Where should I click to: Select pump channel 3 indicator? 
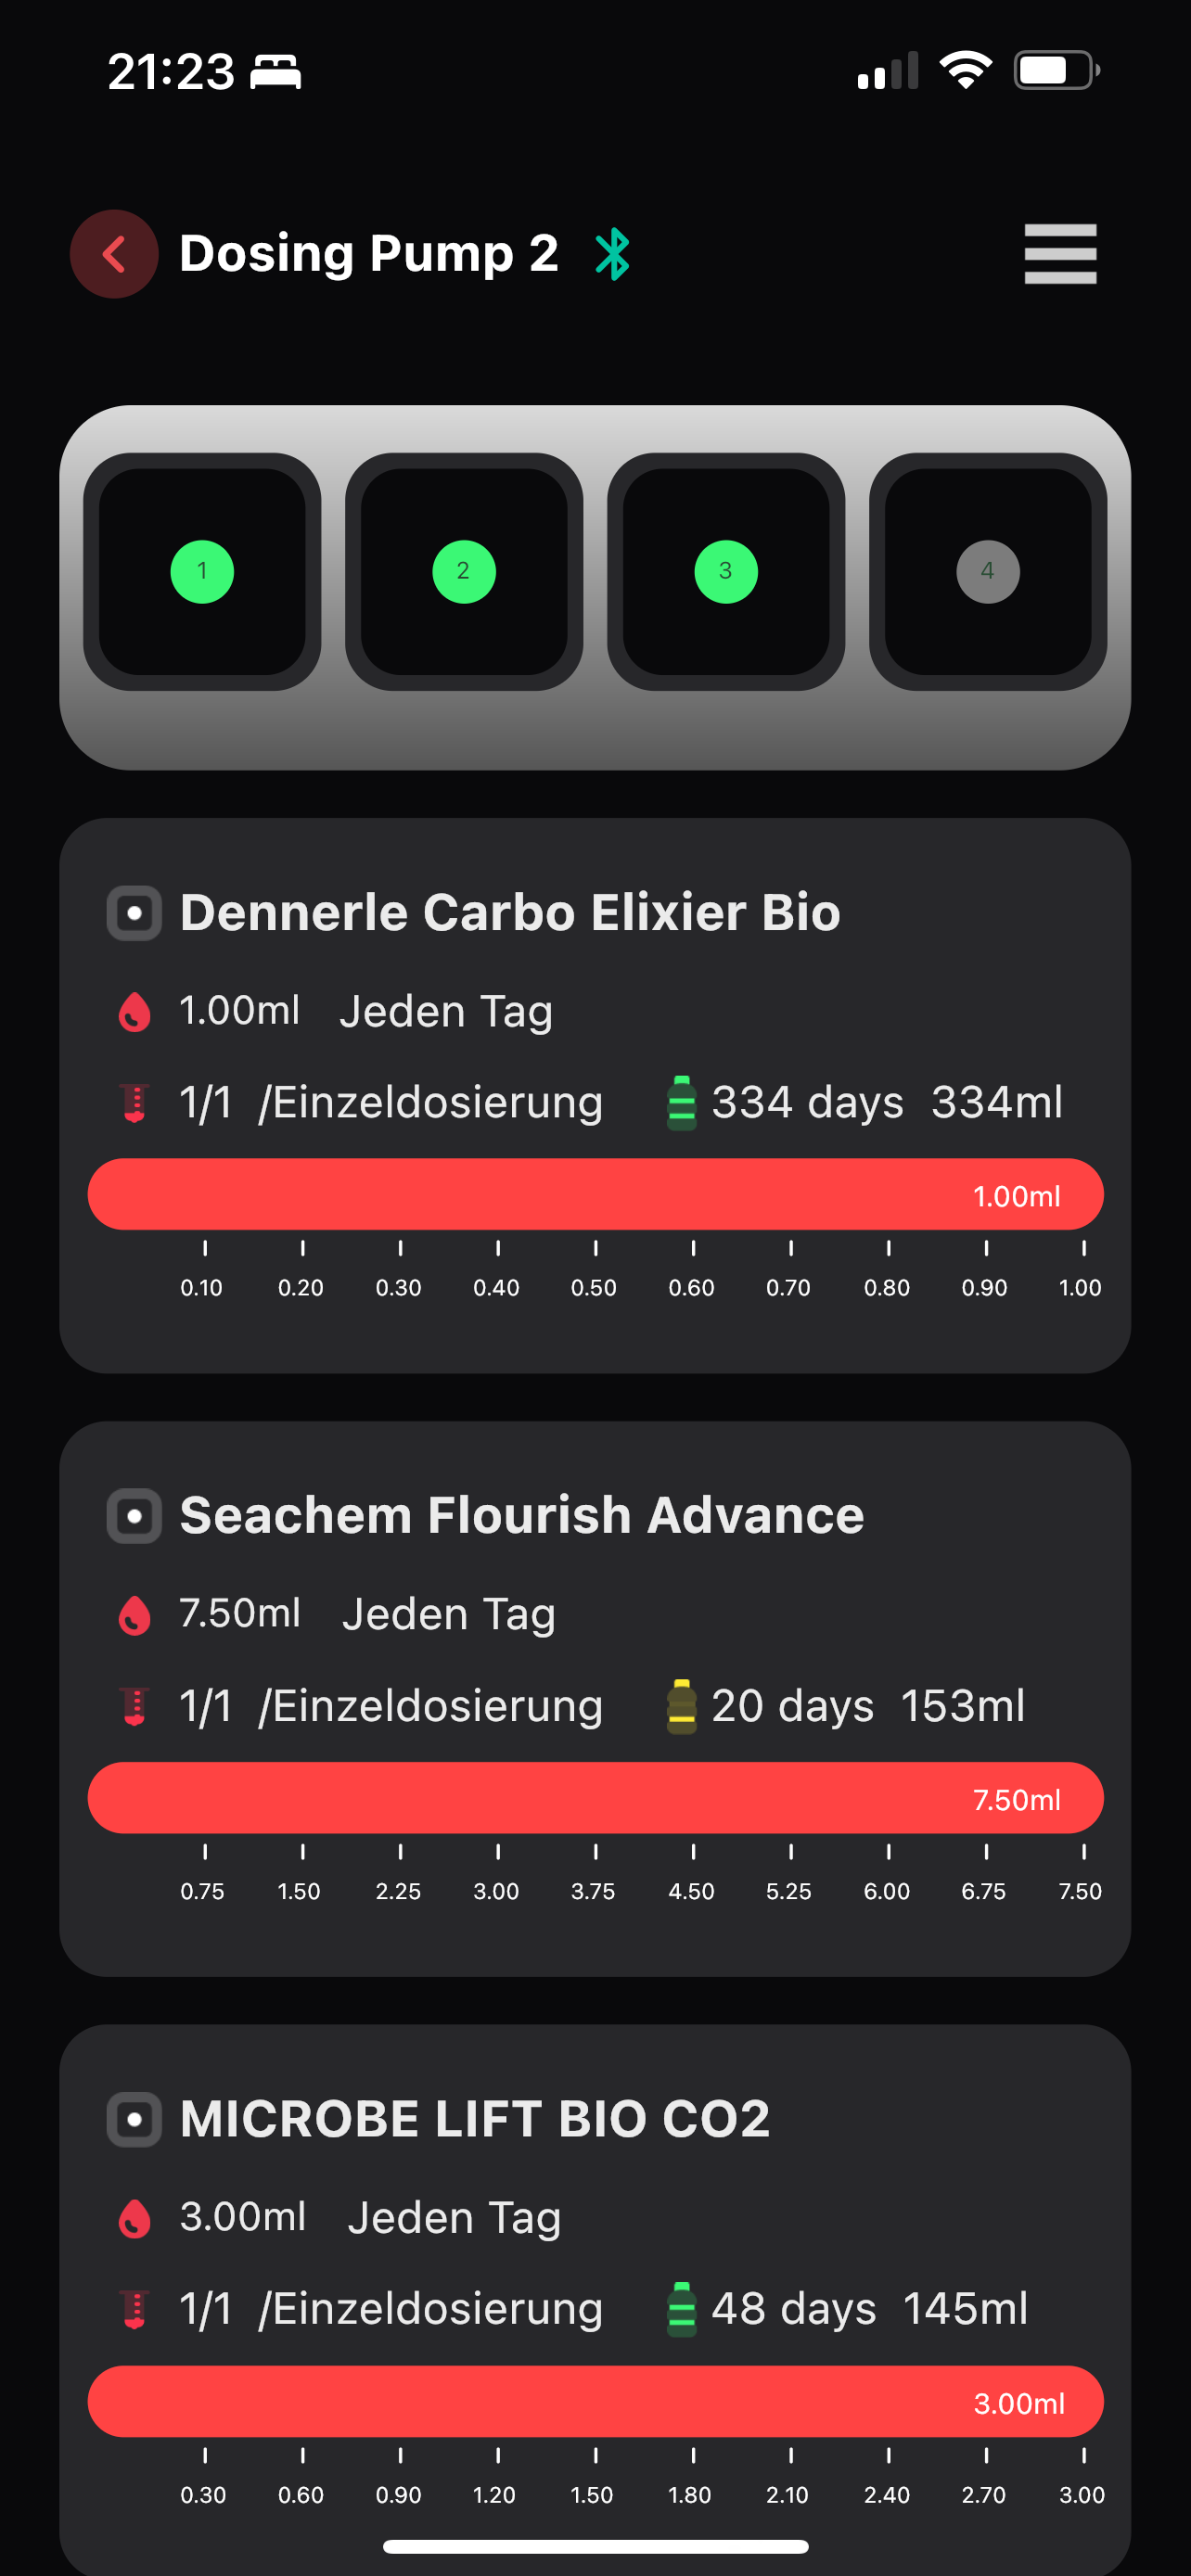[x=726, y=572]
